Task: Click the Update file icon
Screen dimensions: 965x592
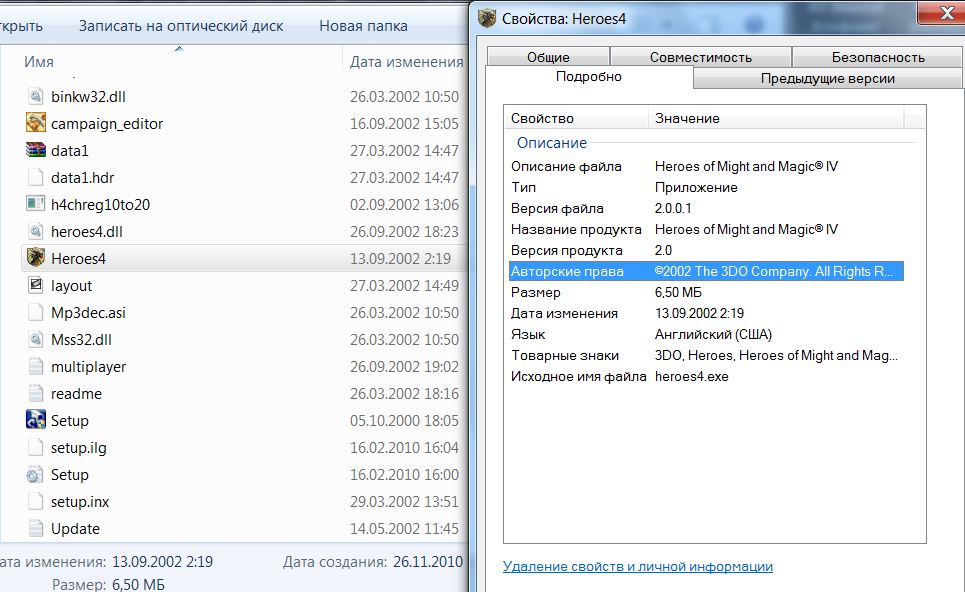Action: tap(36, 528)
